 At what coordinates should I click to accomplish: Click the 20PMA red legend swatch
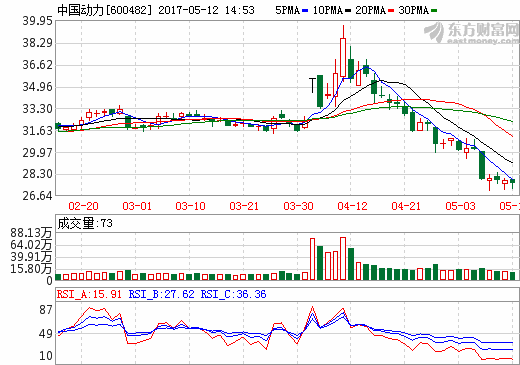tap(391, 11)
